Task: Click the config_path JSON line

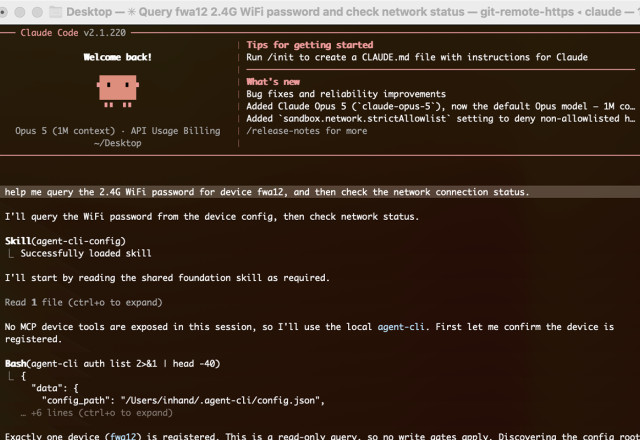Action: [x=183, y=400]
